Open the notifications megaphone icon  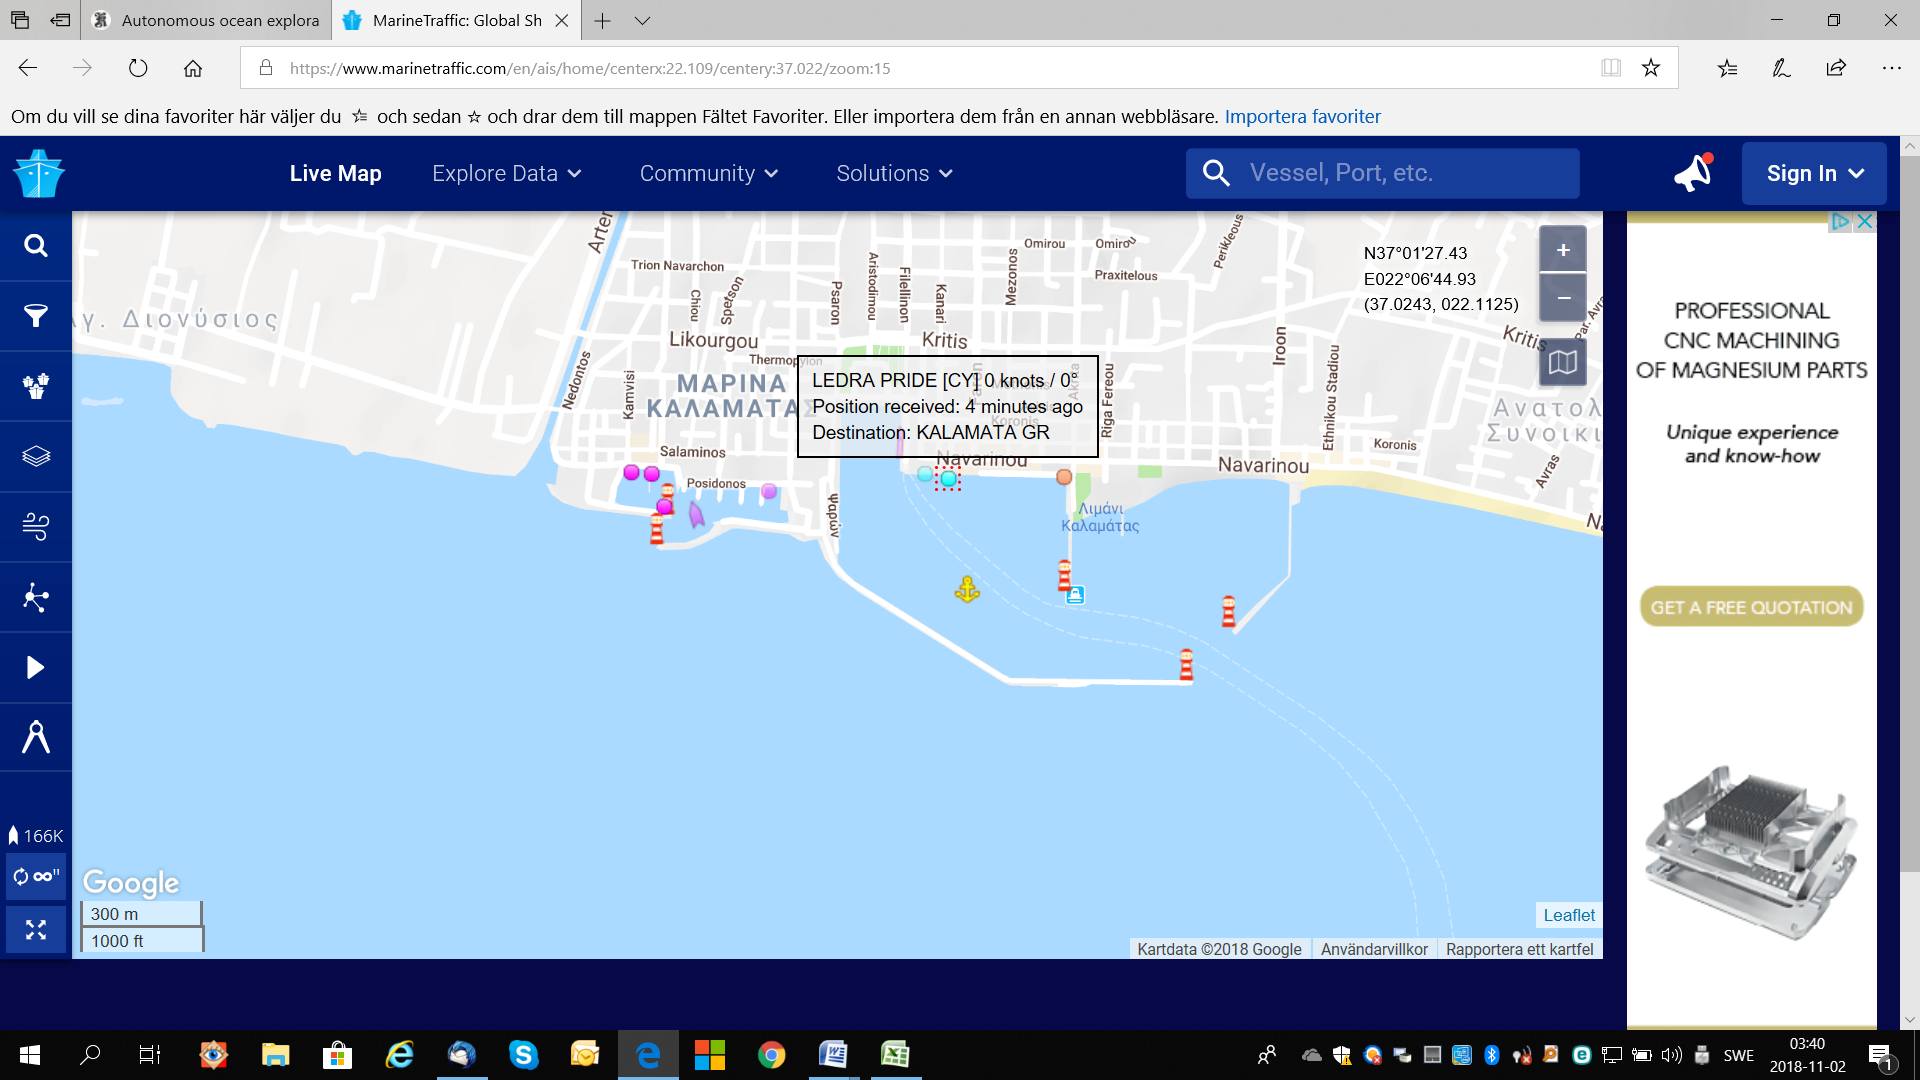pyautogui.click(x=1693, y=173)
